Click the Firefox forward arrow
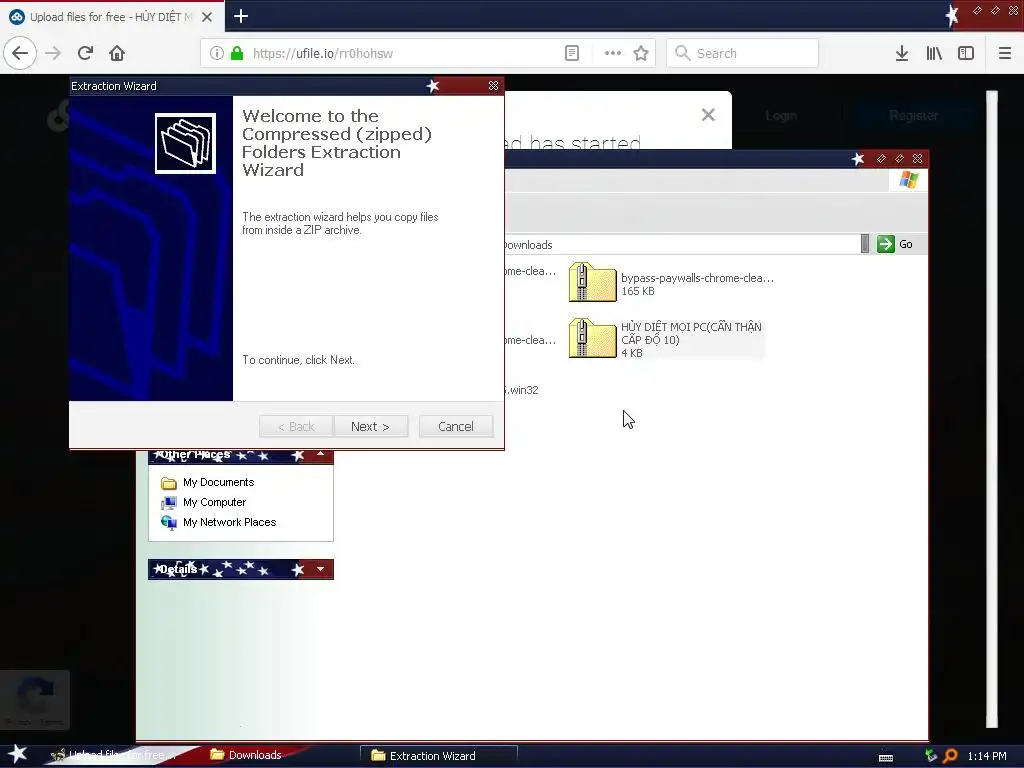 [53, 53]
